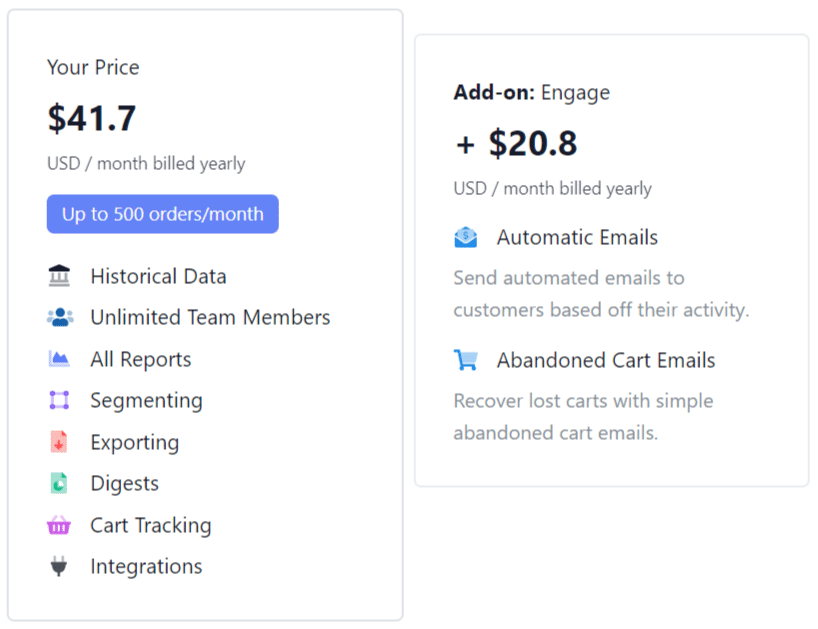Click the Historical Data bank icon
The width and height of the screenshot is (818, 629).
coord(59,275)
